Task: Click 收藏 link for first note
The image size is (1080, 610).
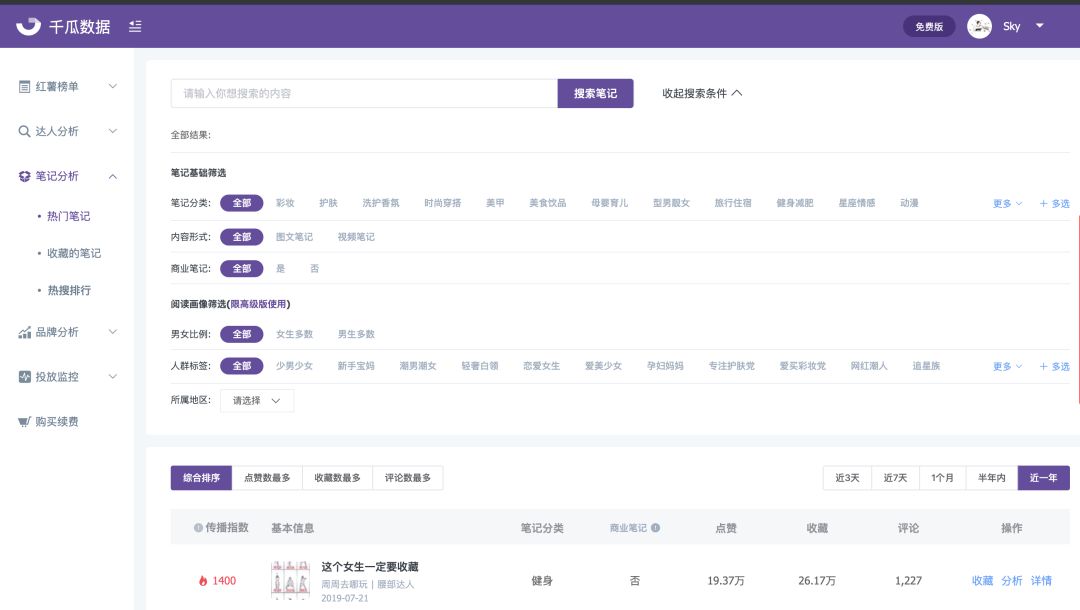Action: click(982, 580)
